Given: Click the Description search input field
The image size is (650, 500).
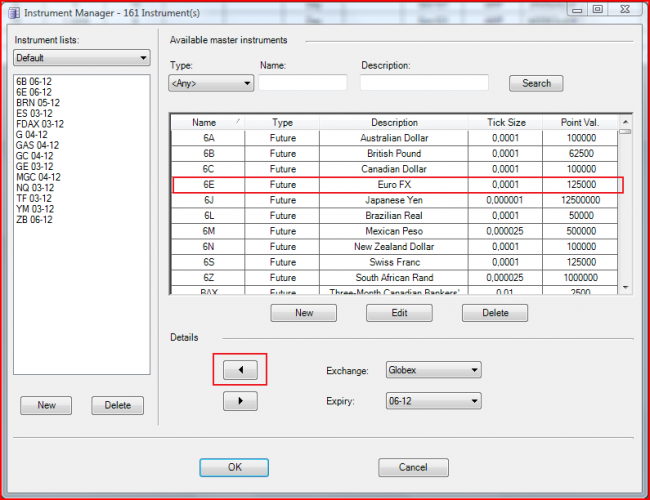Looking at the screenshot, I should pos(424,83).
